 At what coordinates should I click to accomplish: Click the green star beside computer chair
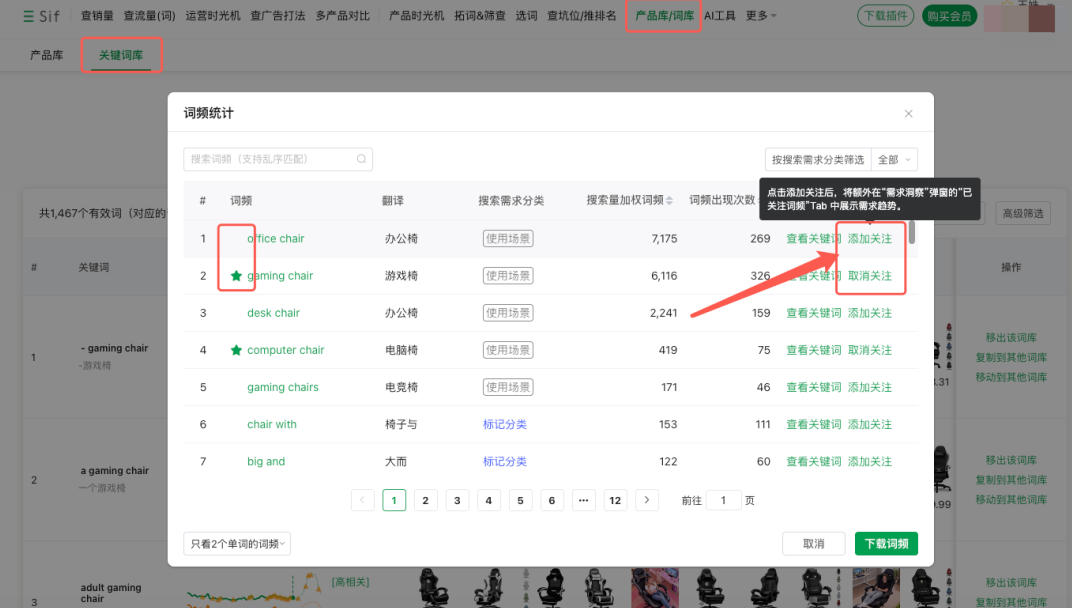236,350
